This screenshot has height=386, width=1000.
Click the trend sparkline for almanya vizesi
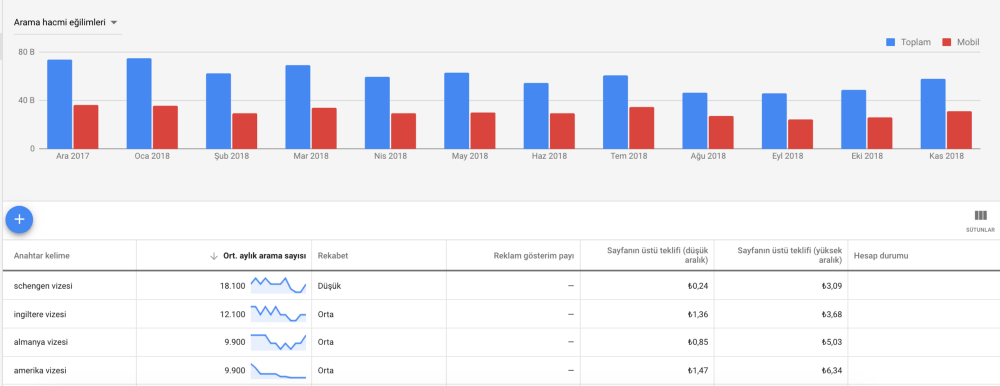[279, 342]
